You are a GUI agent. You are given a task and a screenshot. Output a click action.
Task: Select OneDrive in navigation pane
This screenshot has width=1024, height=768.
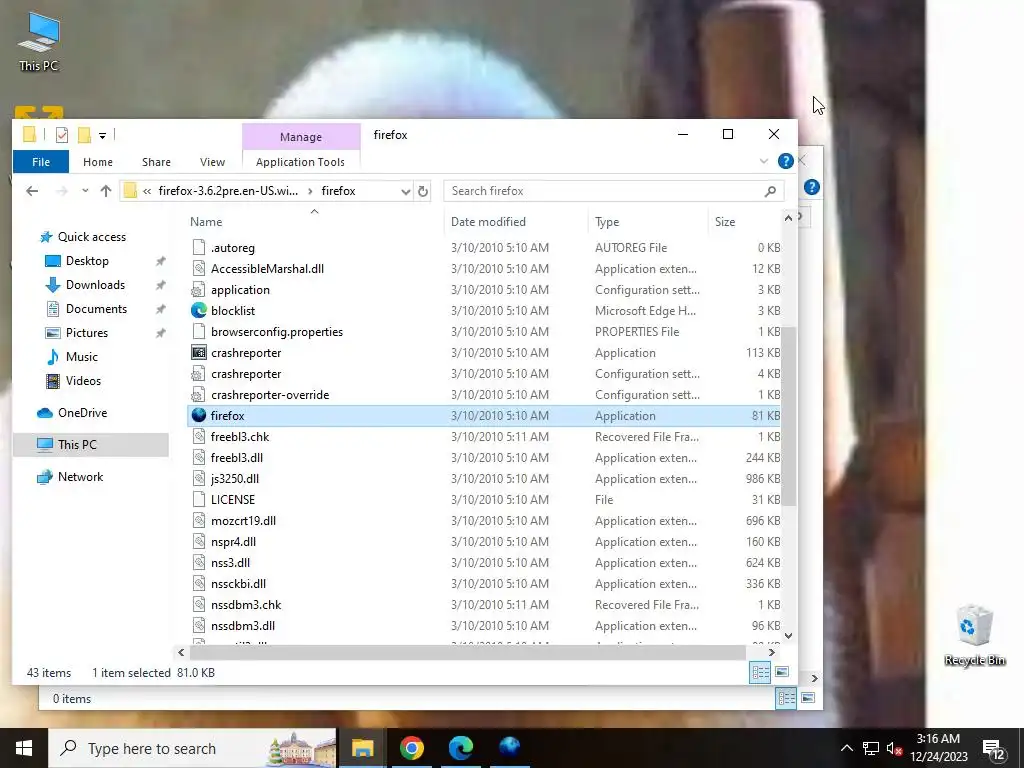(82, 413)
